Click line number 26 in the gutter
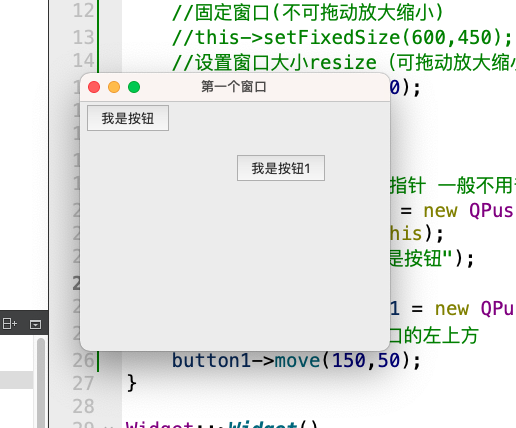The height and width of the screenshot is (428, 516). pyautogui.click(x=84, y=360)
